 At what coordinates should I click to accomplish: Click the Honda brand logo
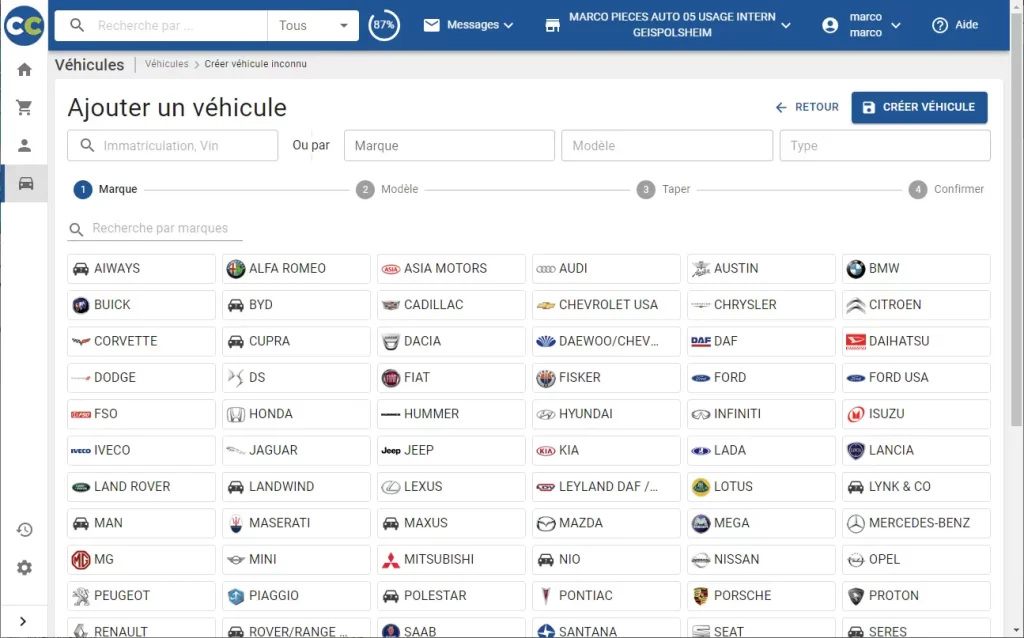pyautogui.click(x=236, y=414)
